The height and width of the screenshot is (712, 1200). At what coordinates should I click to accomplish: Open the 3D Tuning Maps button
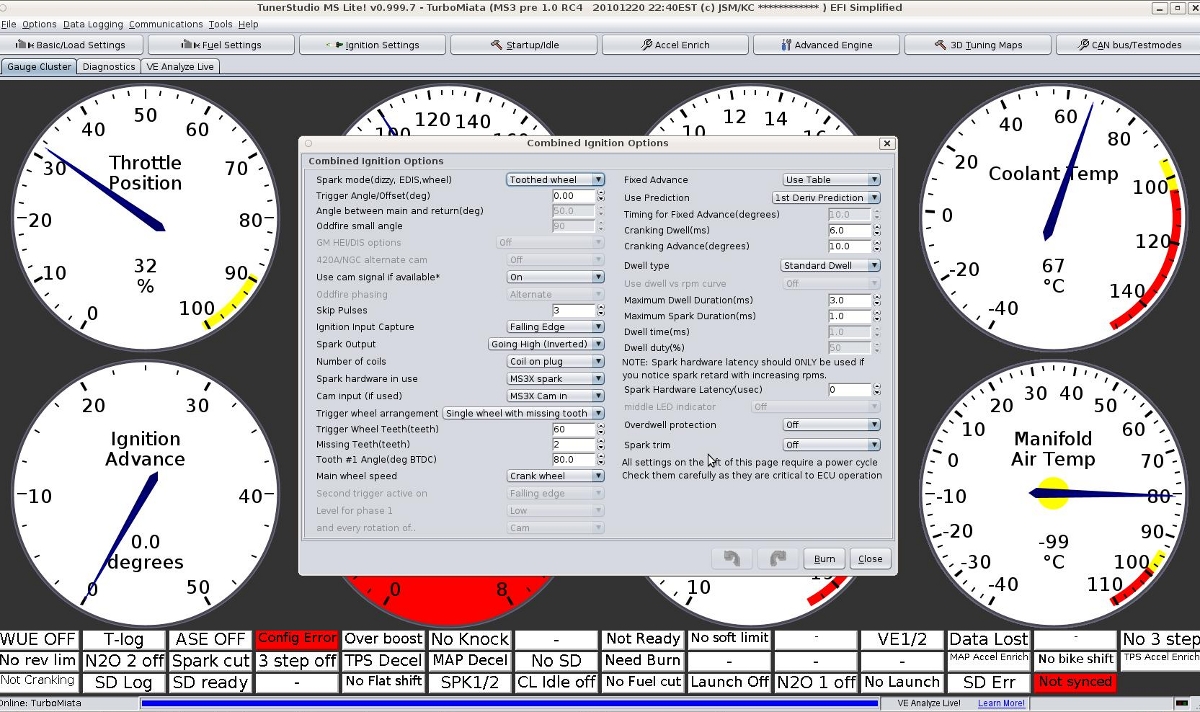point(978,45)
